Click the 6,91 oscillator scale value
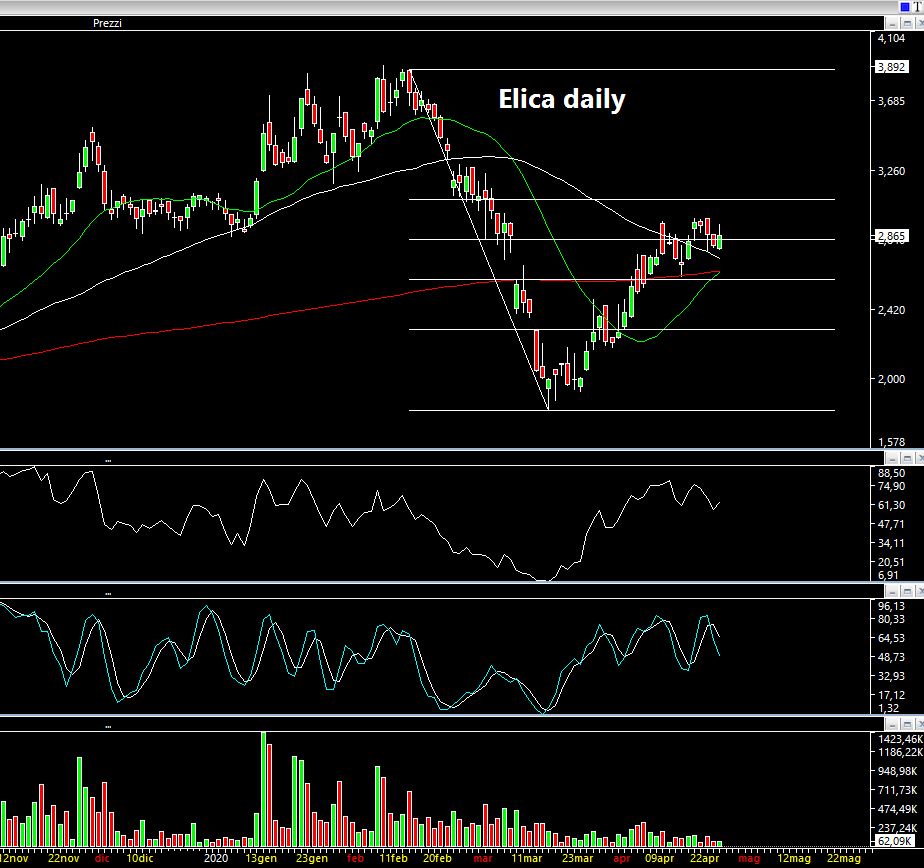 click(888, 575)
